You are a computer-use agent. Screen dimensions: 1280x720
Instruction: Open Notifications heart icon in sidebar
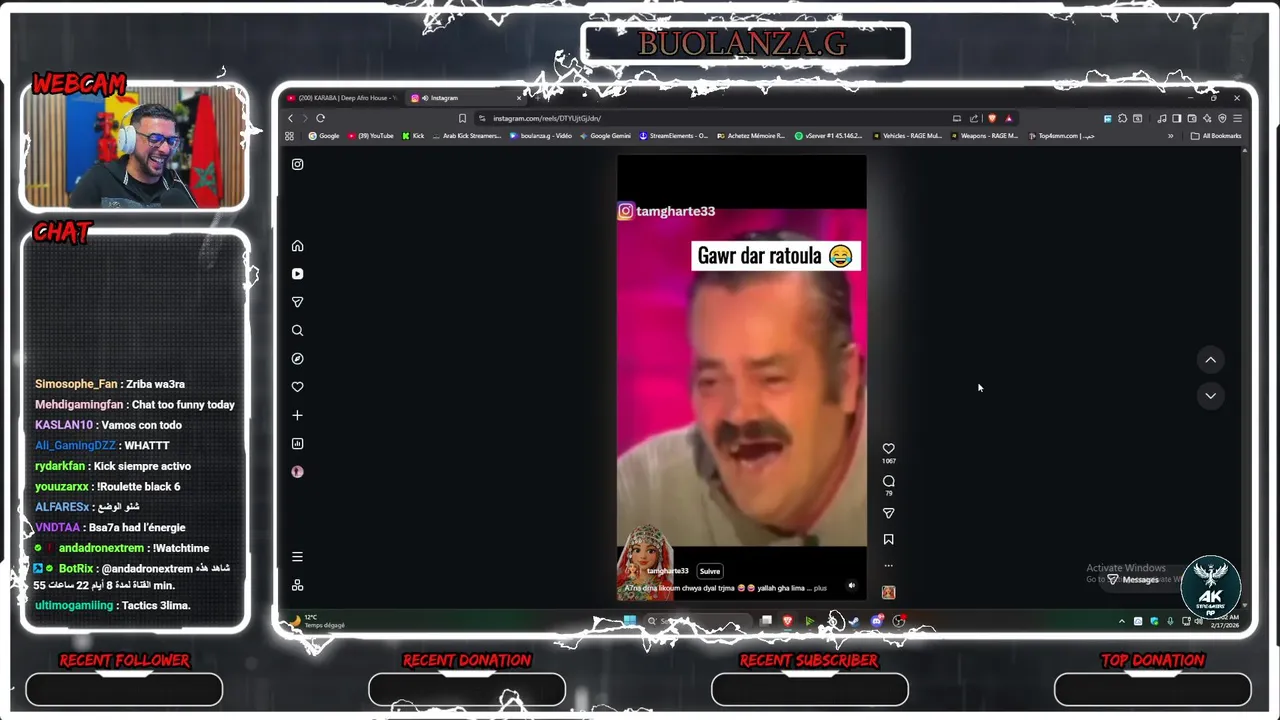point(297,387)
